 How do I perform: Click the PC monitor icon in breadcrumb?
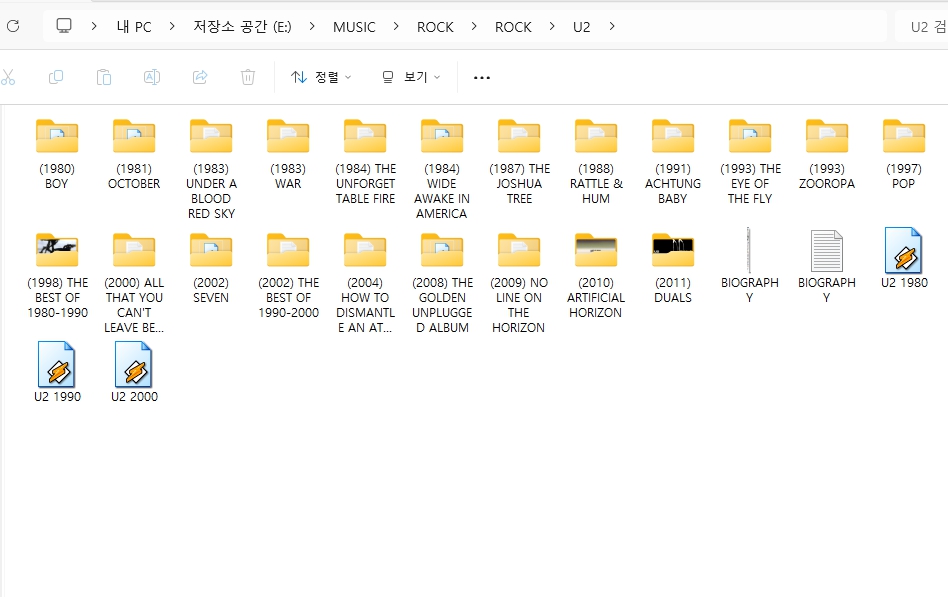[x=64, y=27]
